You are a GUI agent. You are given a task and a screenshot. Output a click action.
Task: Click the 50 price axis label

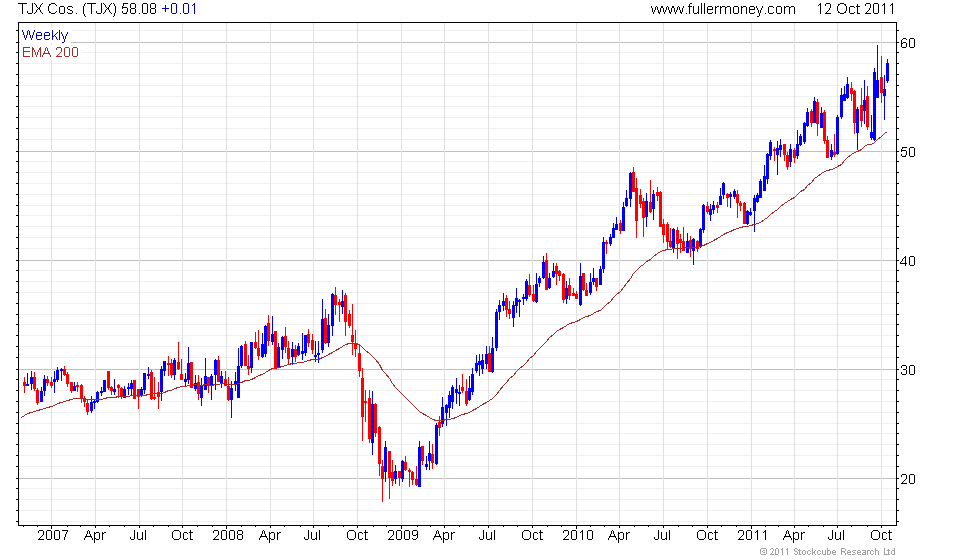coord(908,152)
